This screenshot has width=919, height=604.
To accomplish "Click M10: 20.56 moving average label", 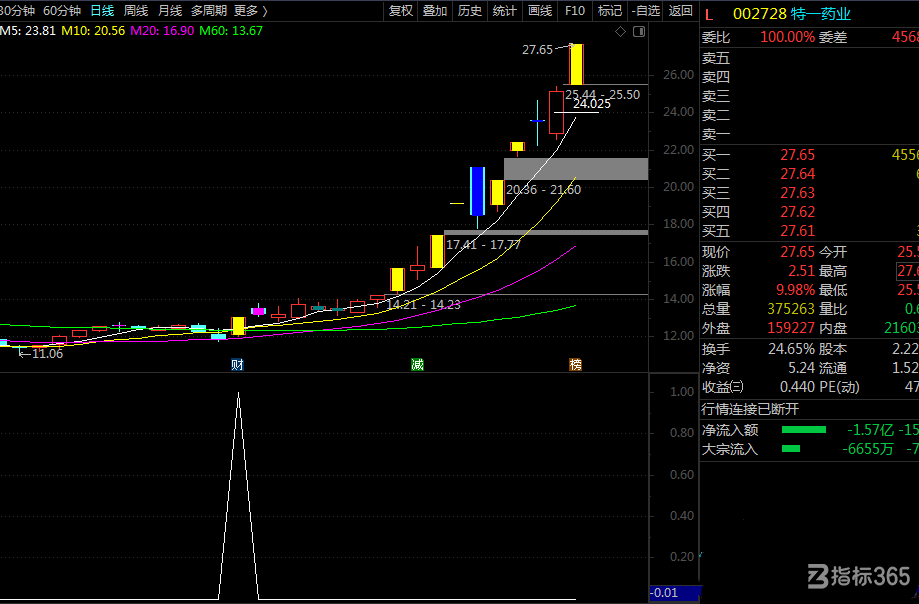I will tap(93, 30).
